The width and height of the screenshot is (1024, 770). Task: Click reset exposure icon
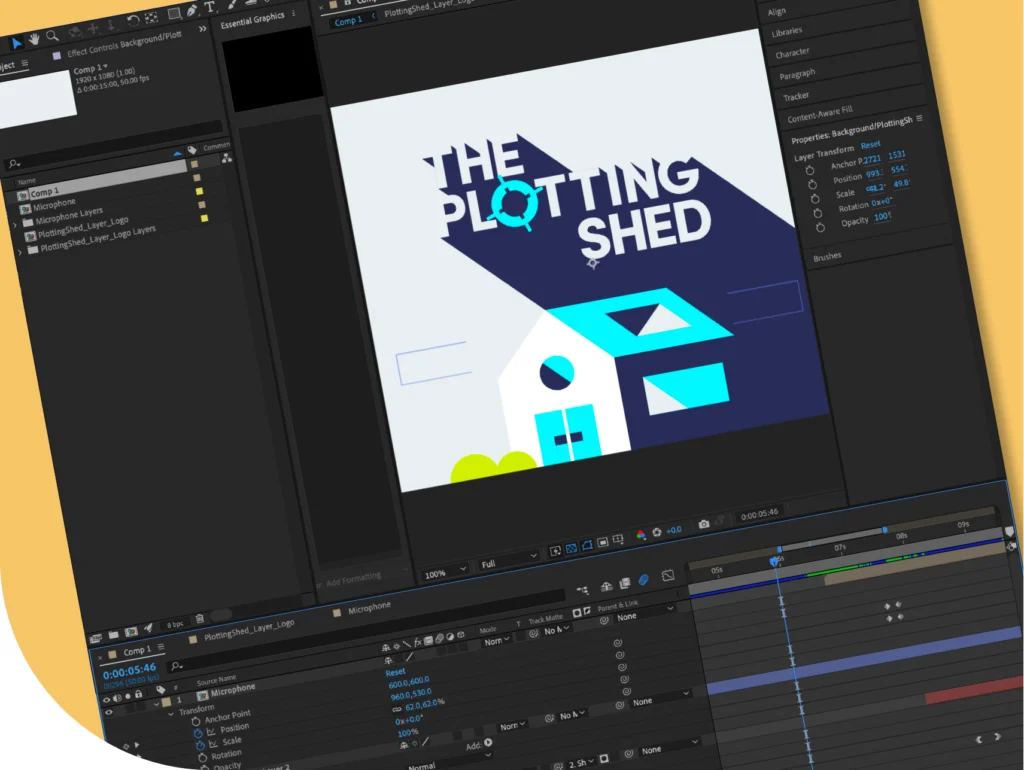657,532
